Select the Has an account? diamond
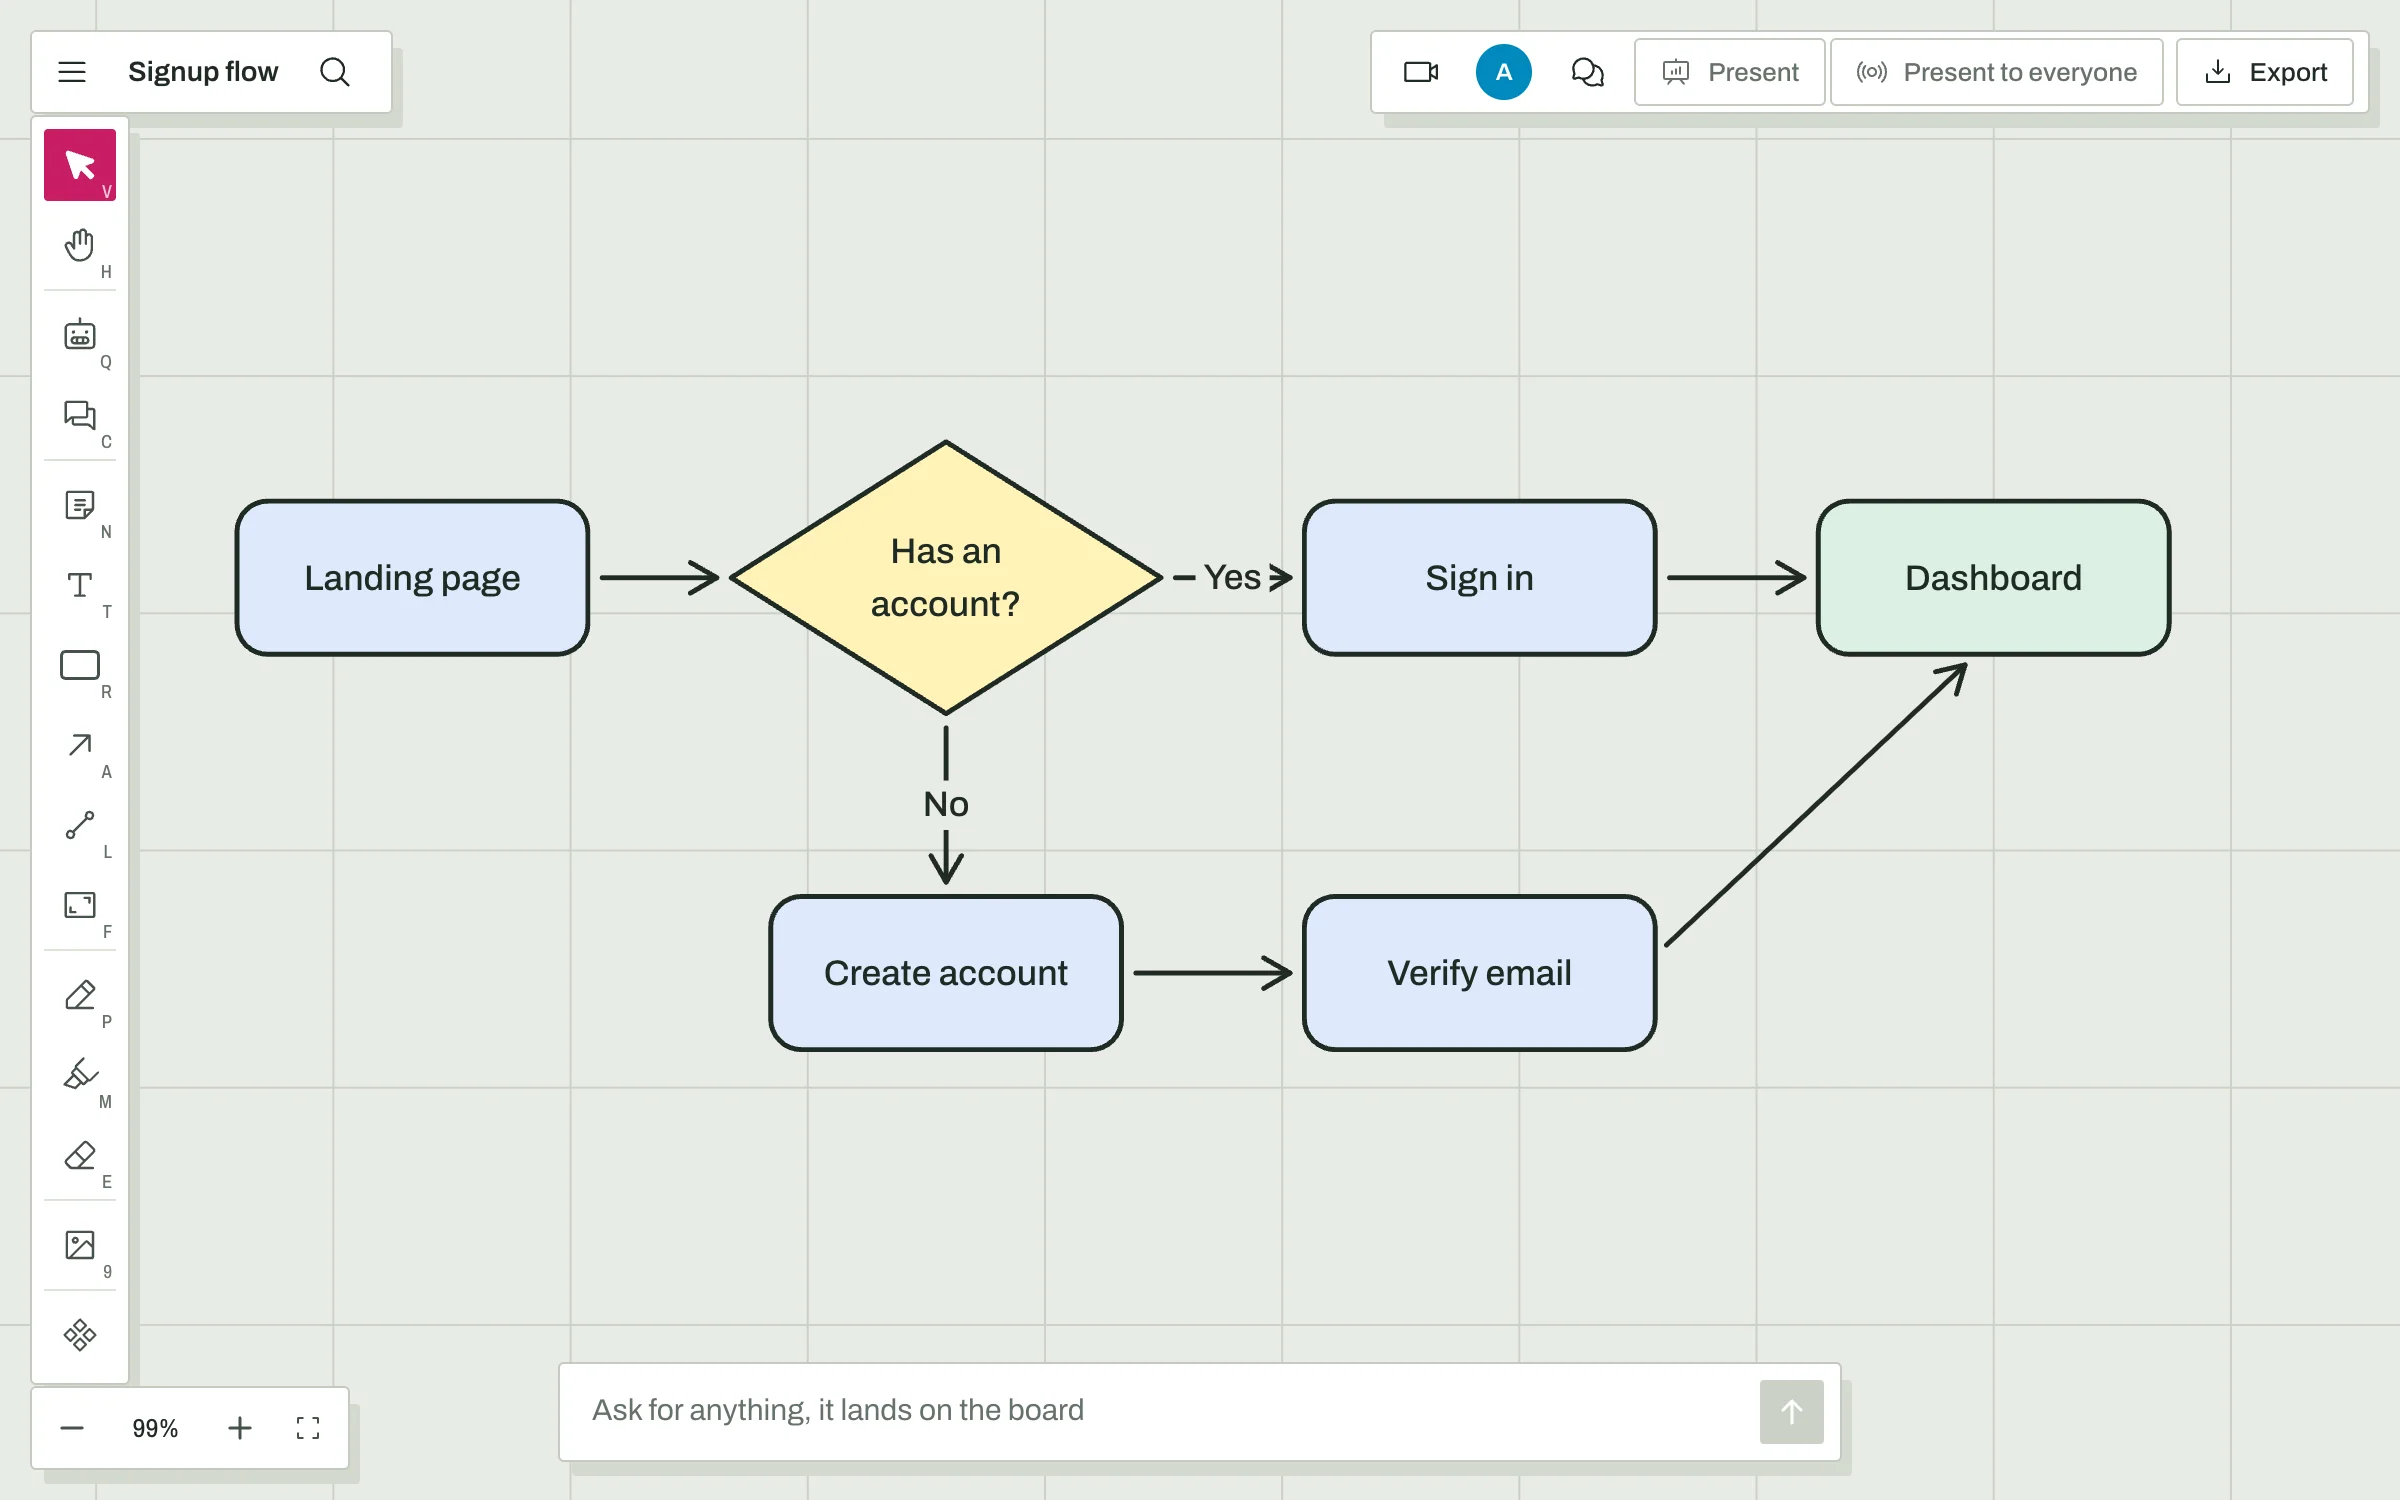 (946, 578)
